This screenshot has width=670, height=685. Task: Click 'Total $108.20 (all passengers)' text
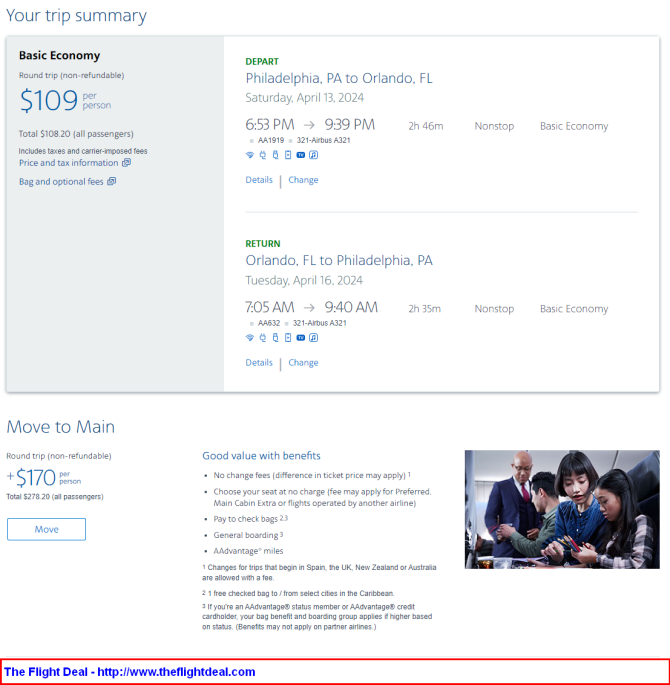point(76,134)
